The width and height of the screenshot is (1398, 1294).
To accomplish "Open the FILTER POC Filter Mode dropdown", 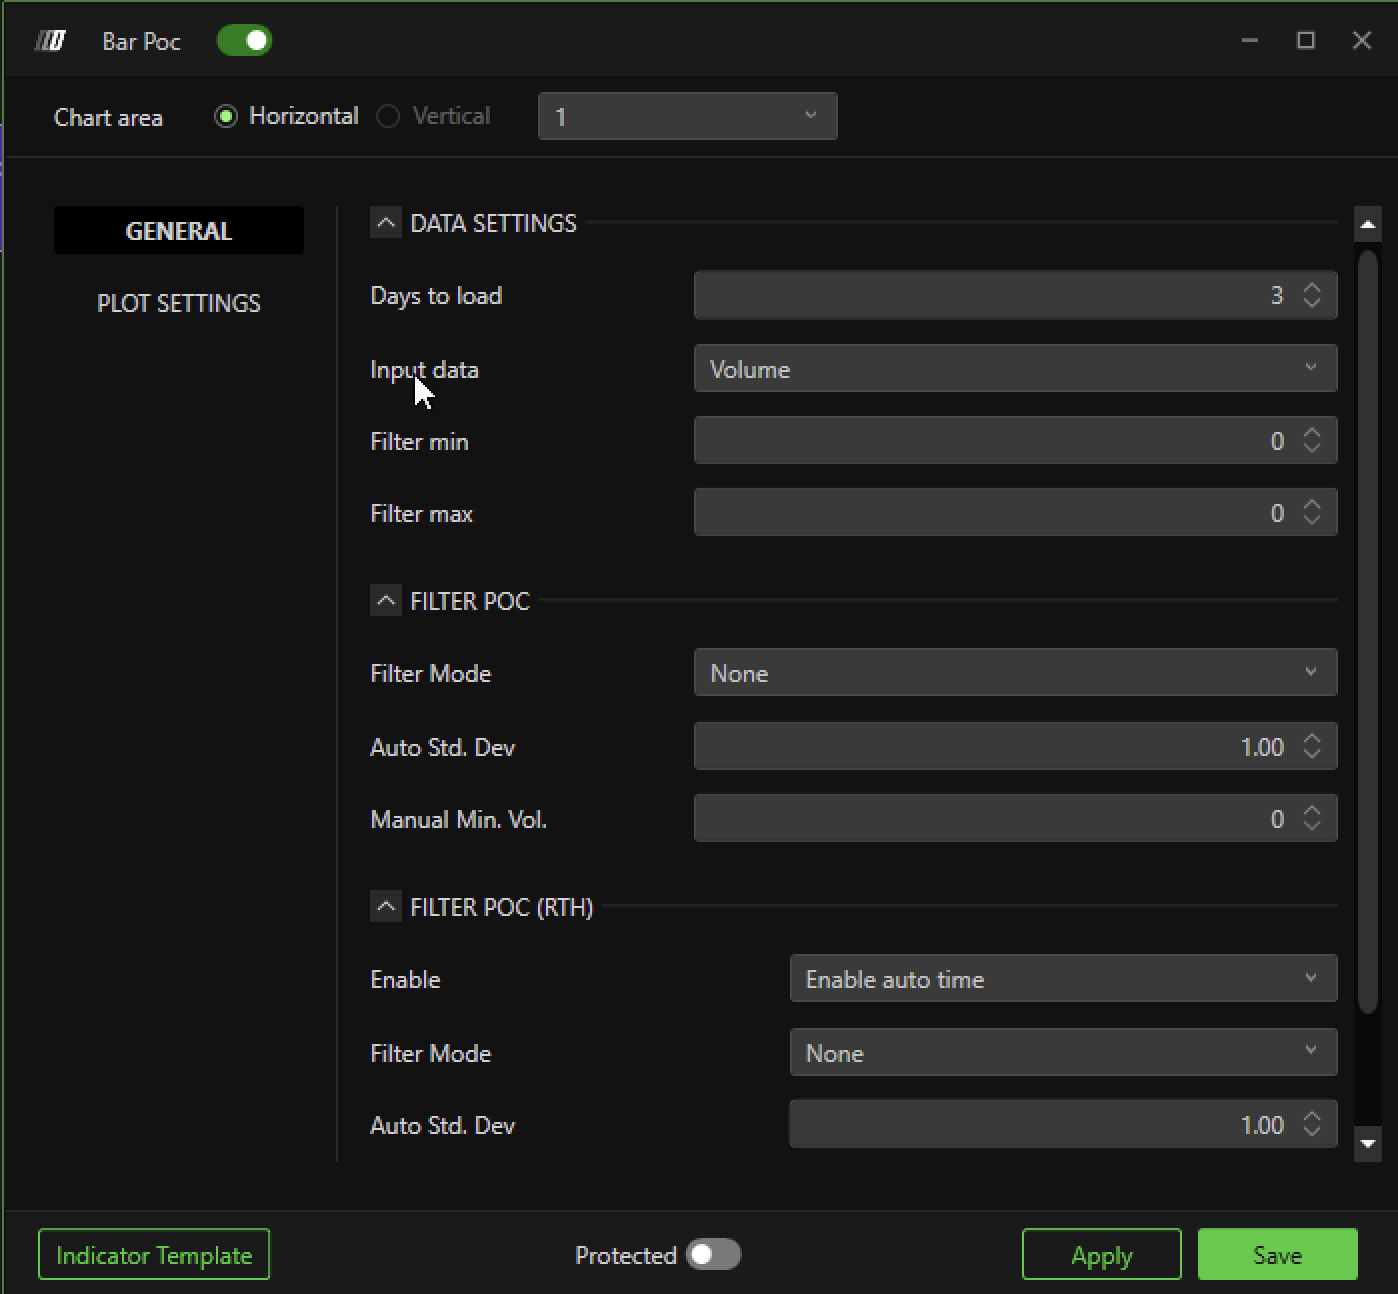I will click(1014, 673).
